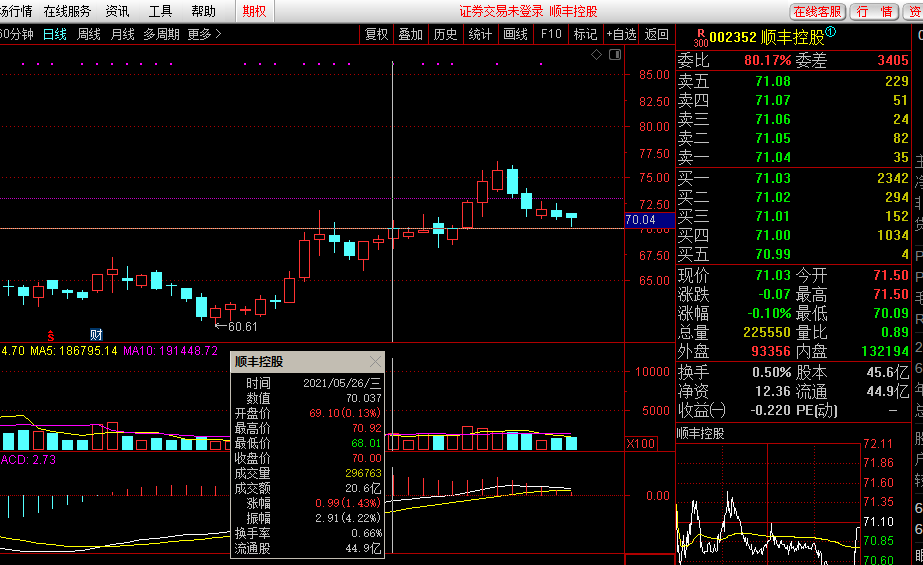Open the 工具 menu
Viewport: 923px width, 565px height.
pos(160,11)
